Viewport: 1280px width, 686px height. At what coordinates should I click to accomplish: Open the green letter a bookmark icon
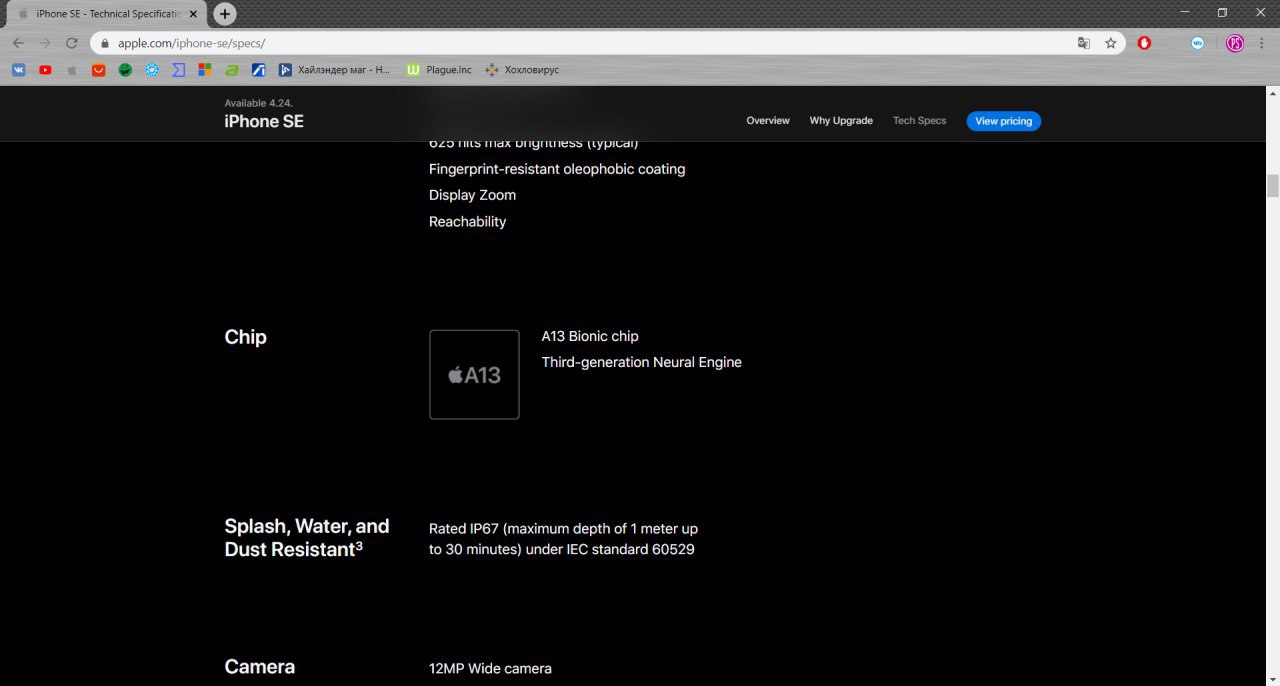[x=231, y=70]
